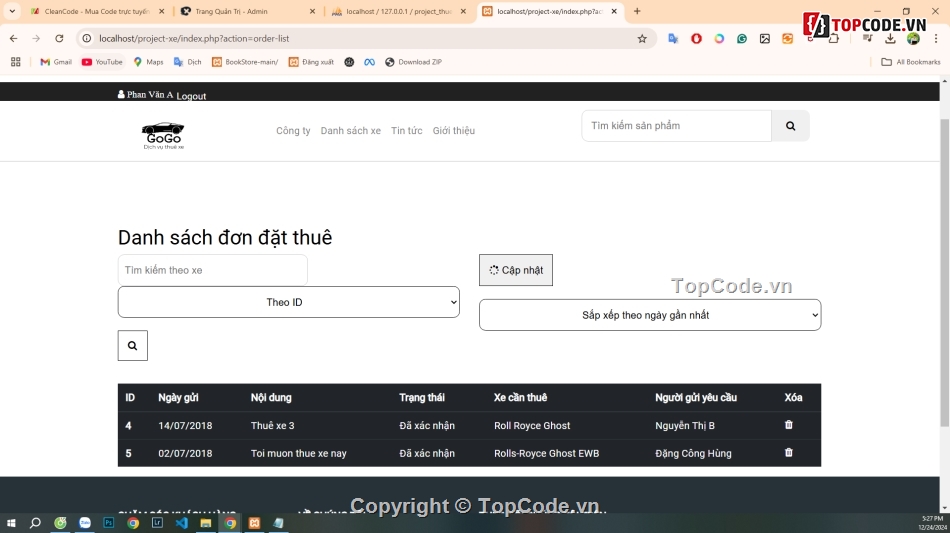Click the 'Cập nhật' button
The width and height of the screenshot is (950, 533).
[516, 270]
